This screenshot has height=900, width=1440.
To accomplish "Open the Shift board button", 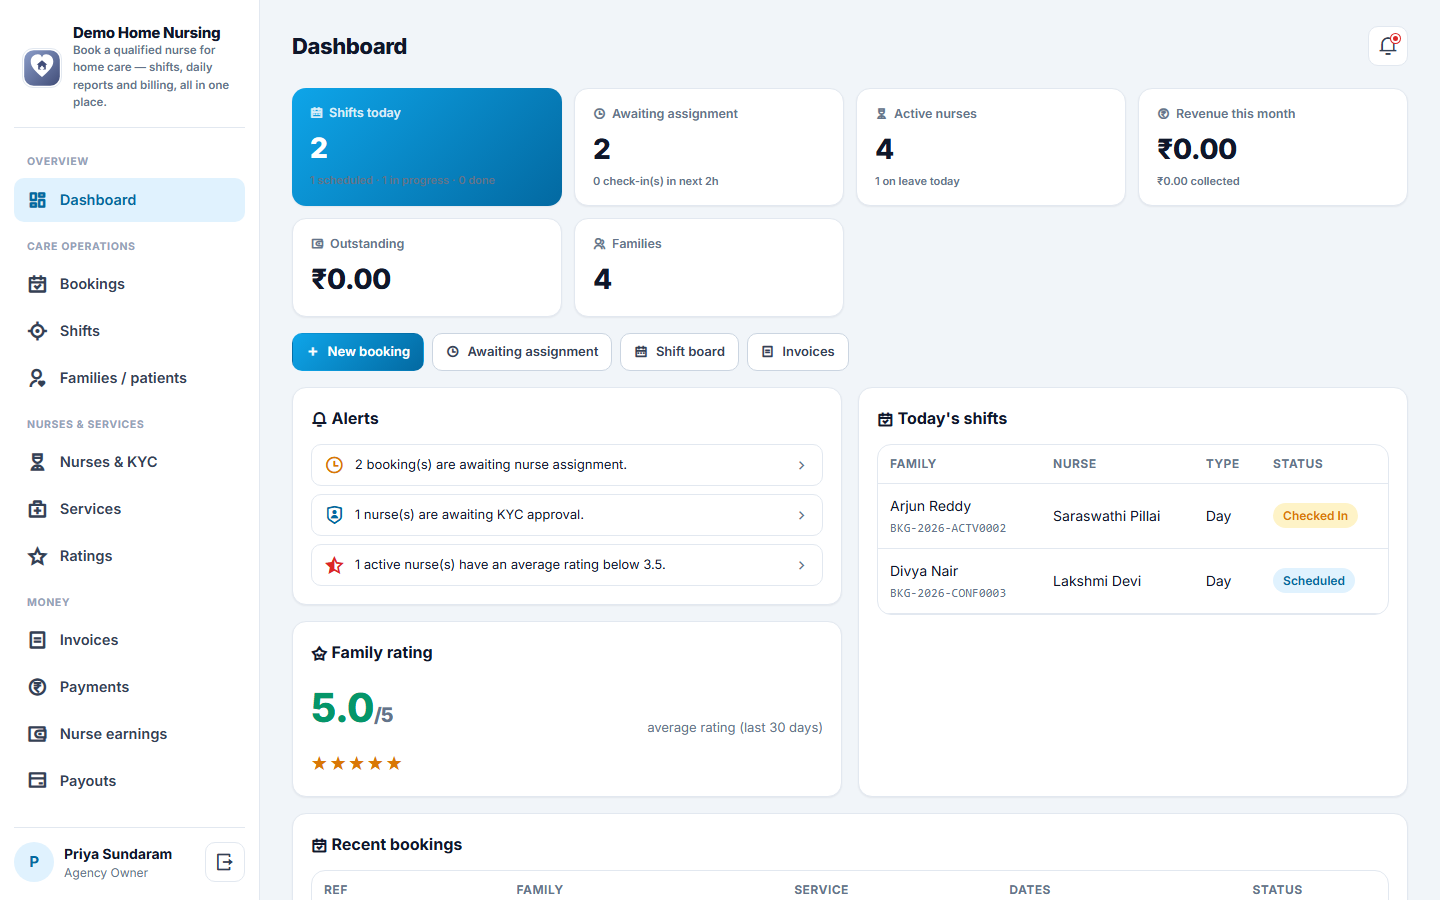I will point(679,352).
